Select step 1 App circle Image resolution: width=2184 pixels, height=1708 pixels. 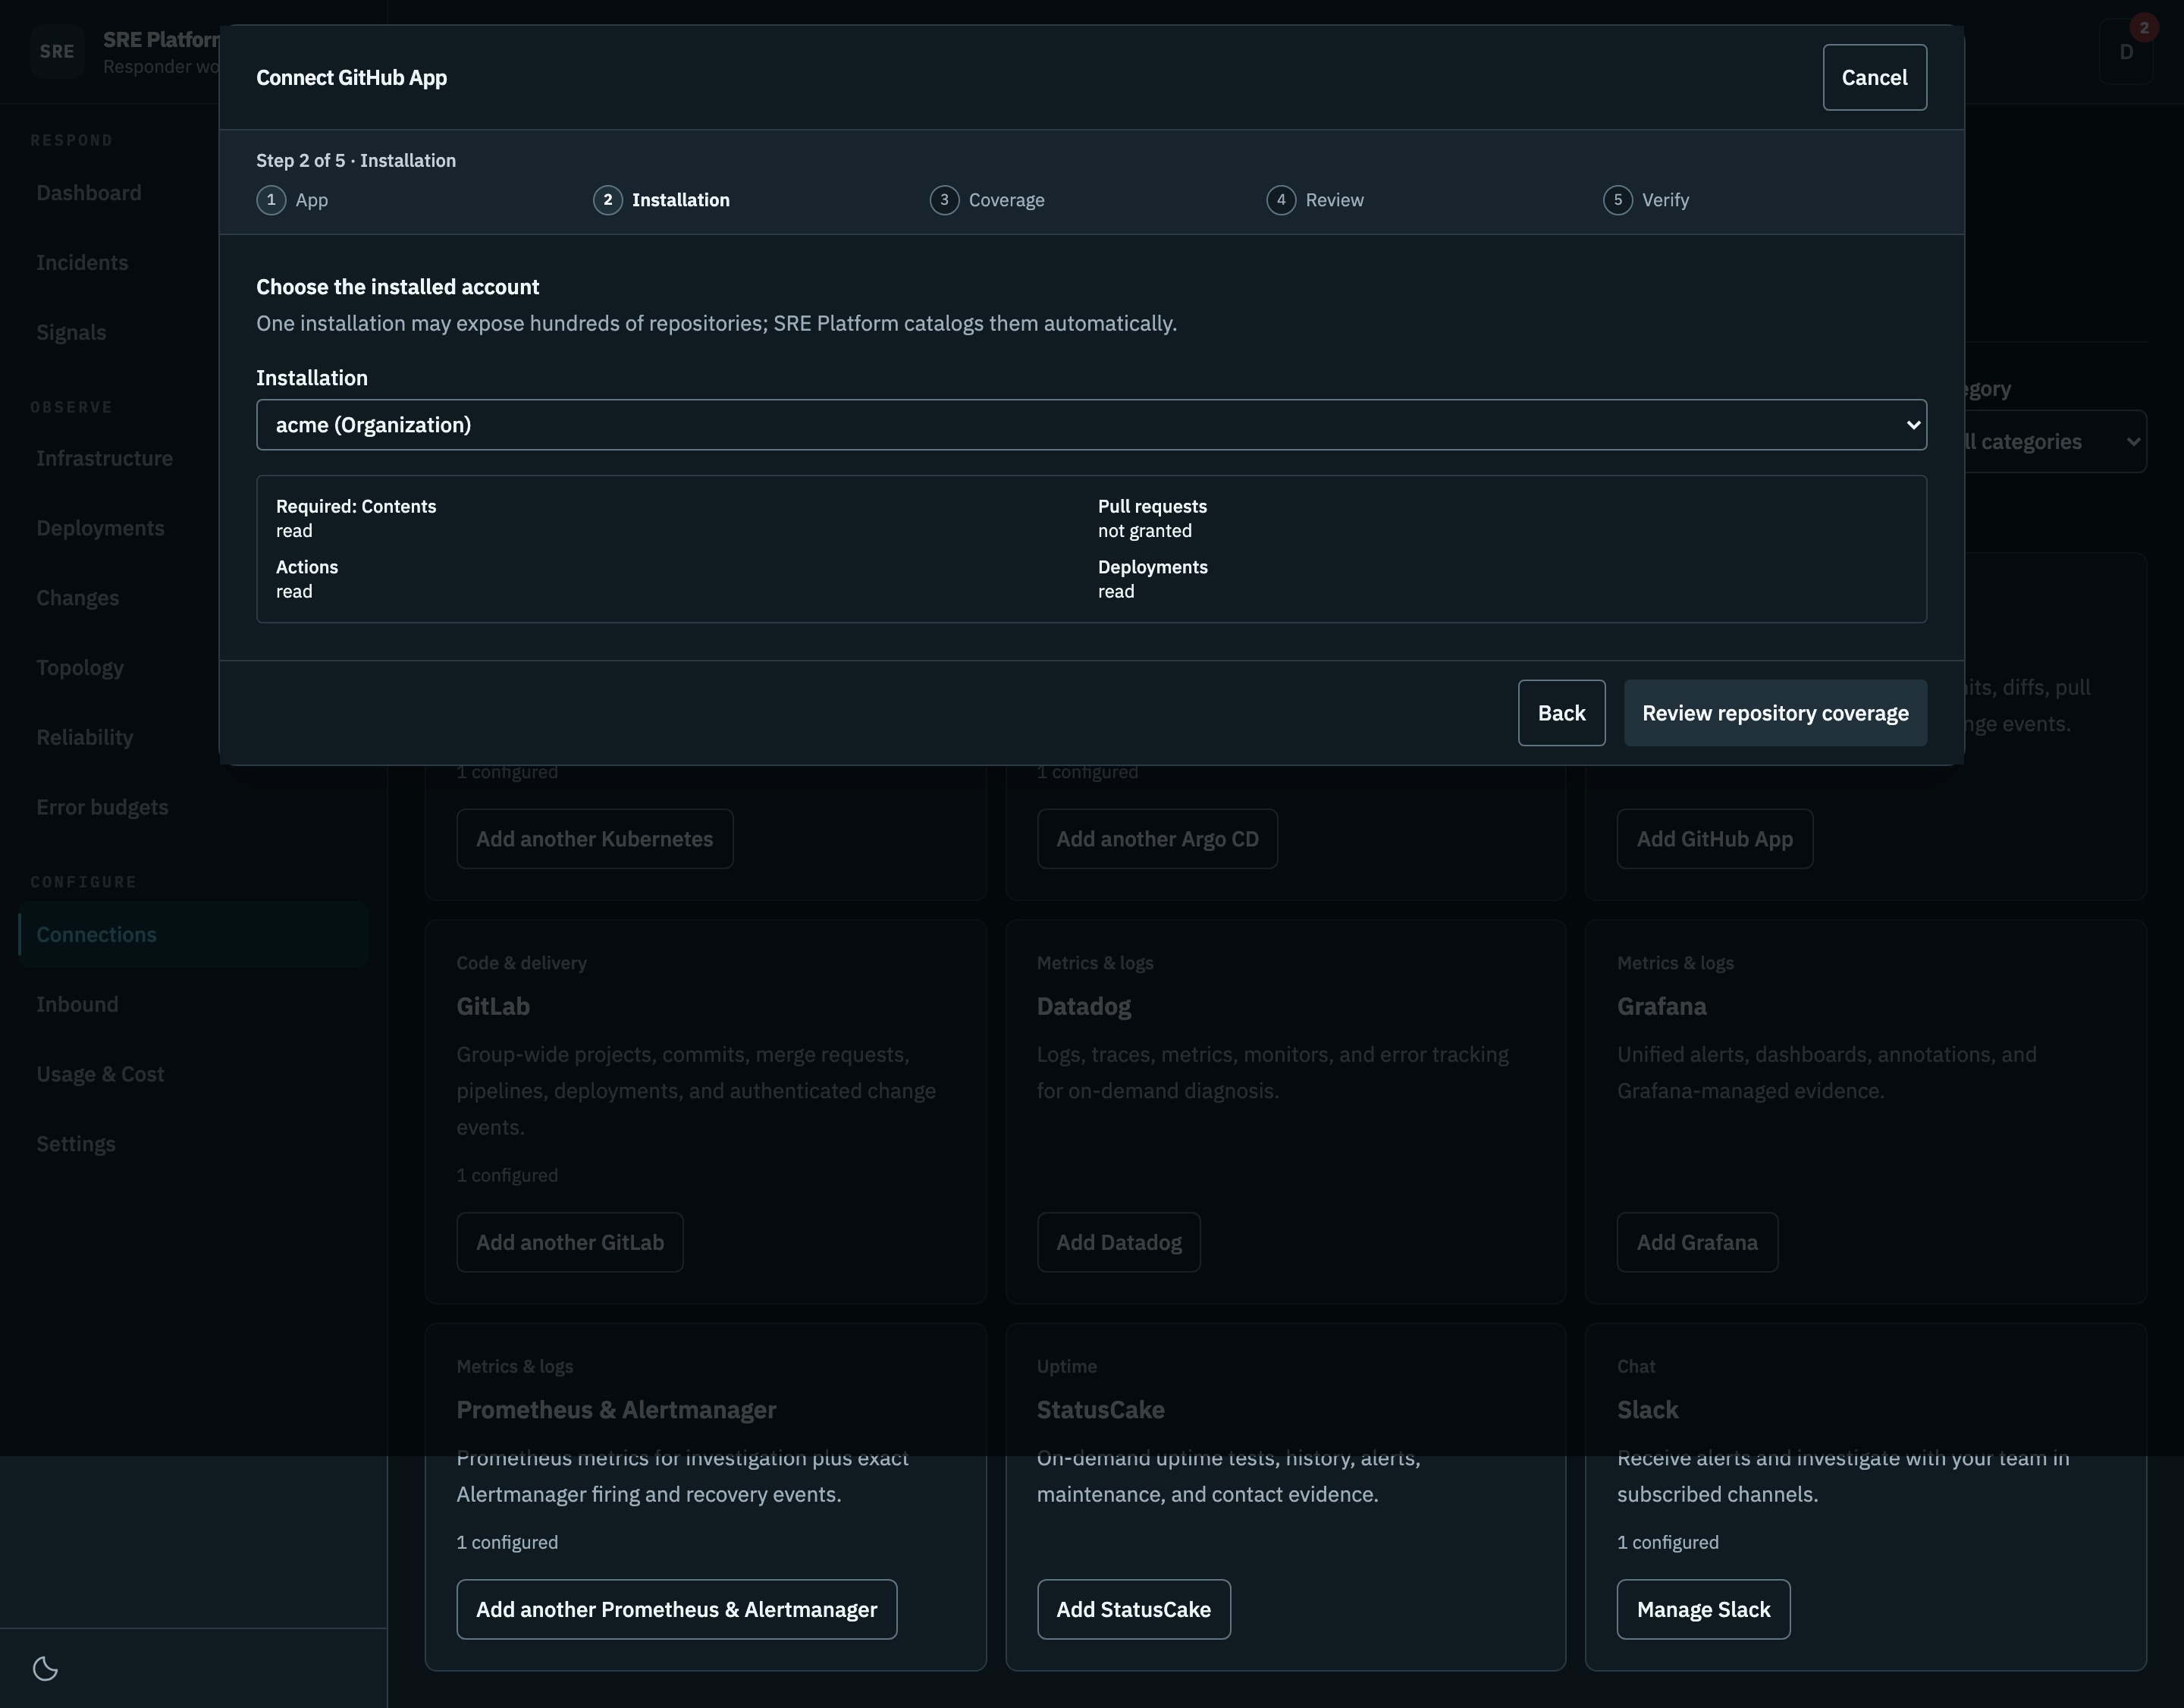[271, 200]
